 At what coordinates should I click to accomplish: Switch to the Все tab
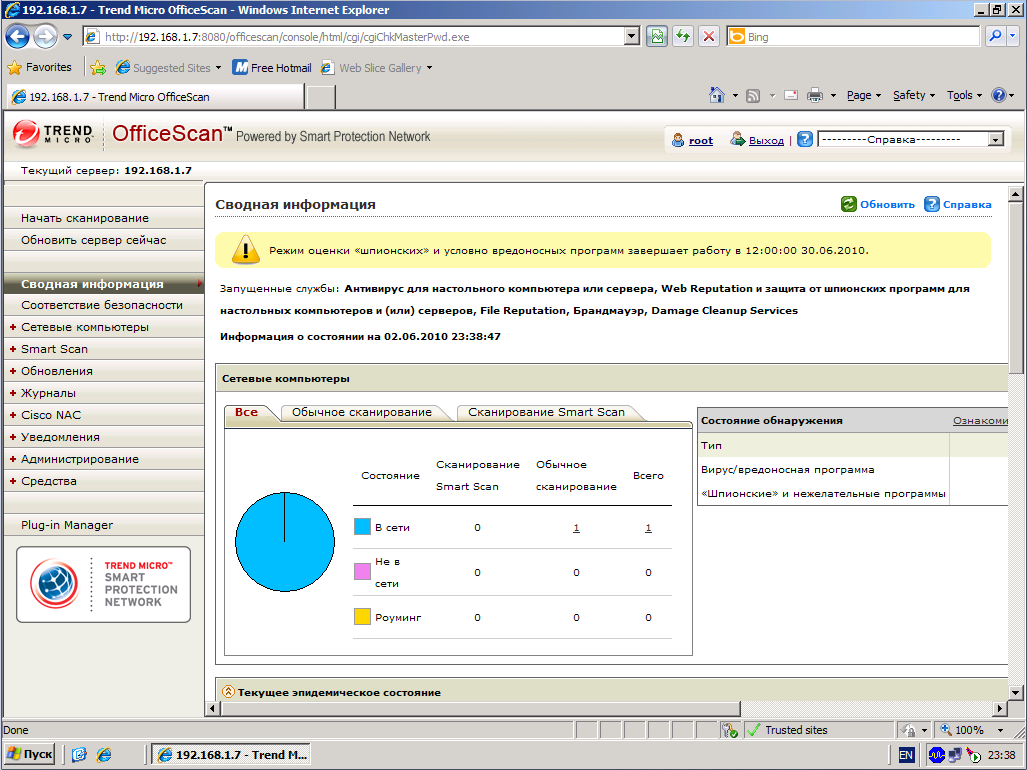(246, 412)
